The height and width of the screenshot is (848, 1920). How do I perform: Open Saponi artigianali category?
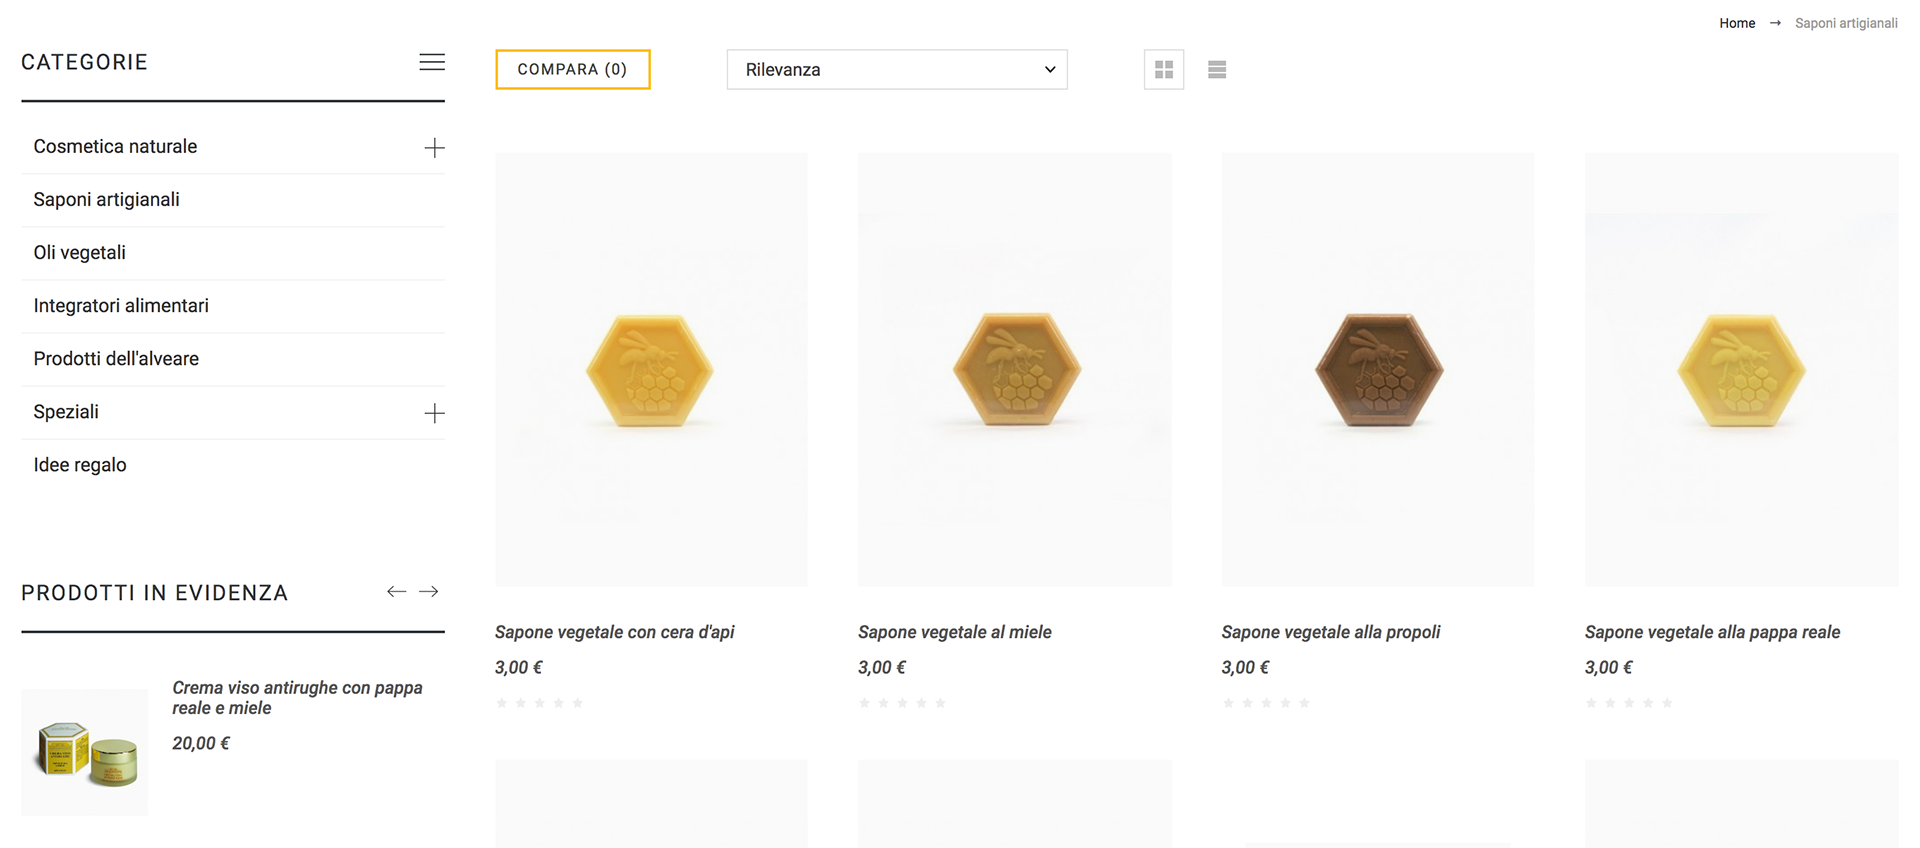(107, 200)
